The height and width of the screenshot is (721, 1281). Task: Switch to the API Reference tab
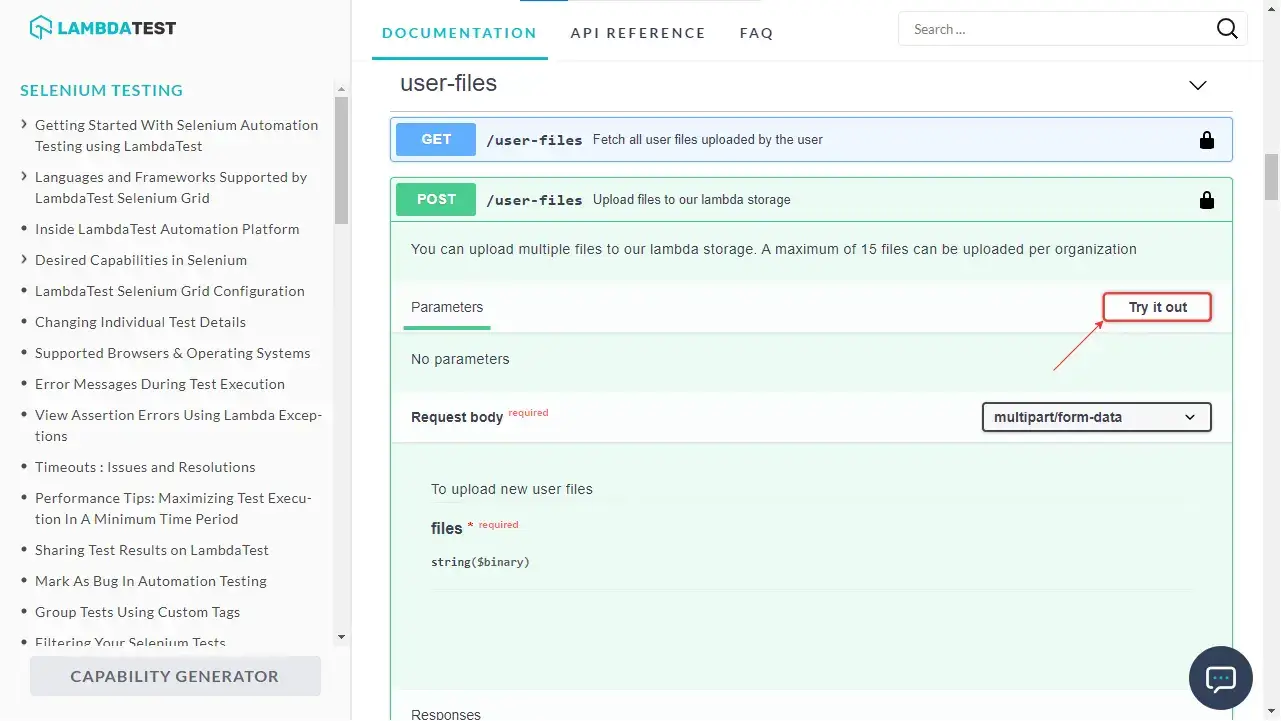point(638,33)
